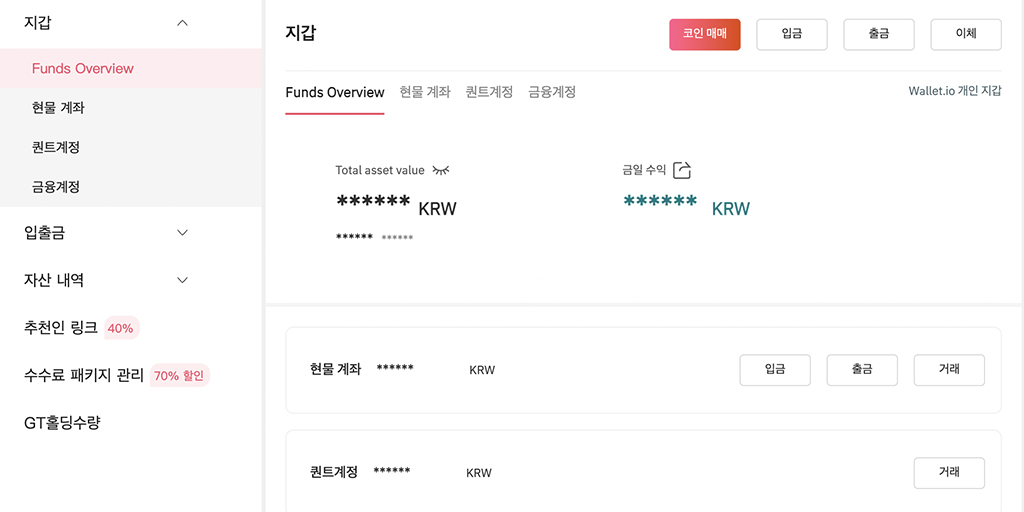Open 추천인 링크 with 40% badge
Screen dimensions: 1024x512
(x=62, y=327)
